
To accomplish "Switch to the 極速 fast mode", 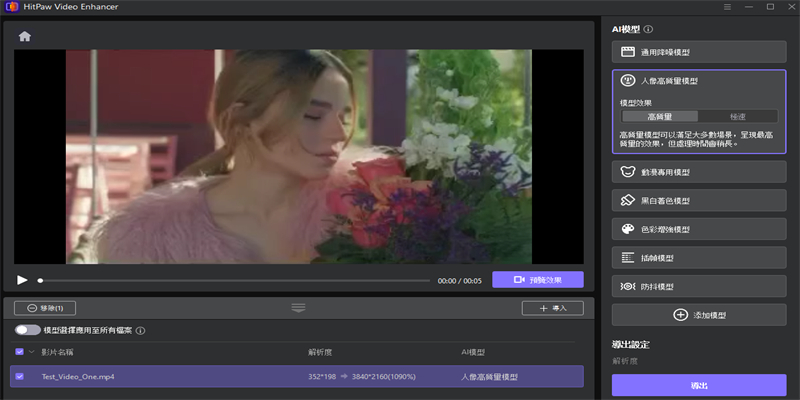I will click(x=738, y=116).
